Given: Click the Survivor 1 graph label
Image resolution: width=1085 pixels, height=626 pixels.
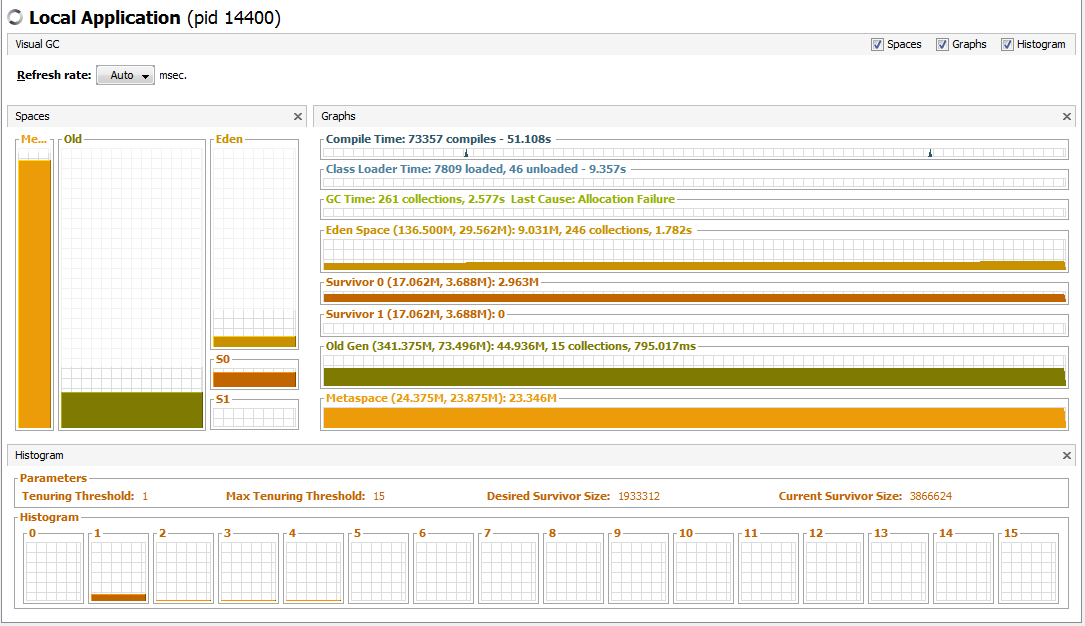Looking at the screenshot, I should [415, 314].
